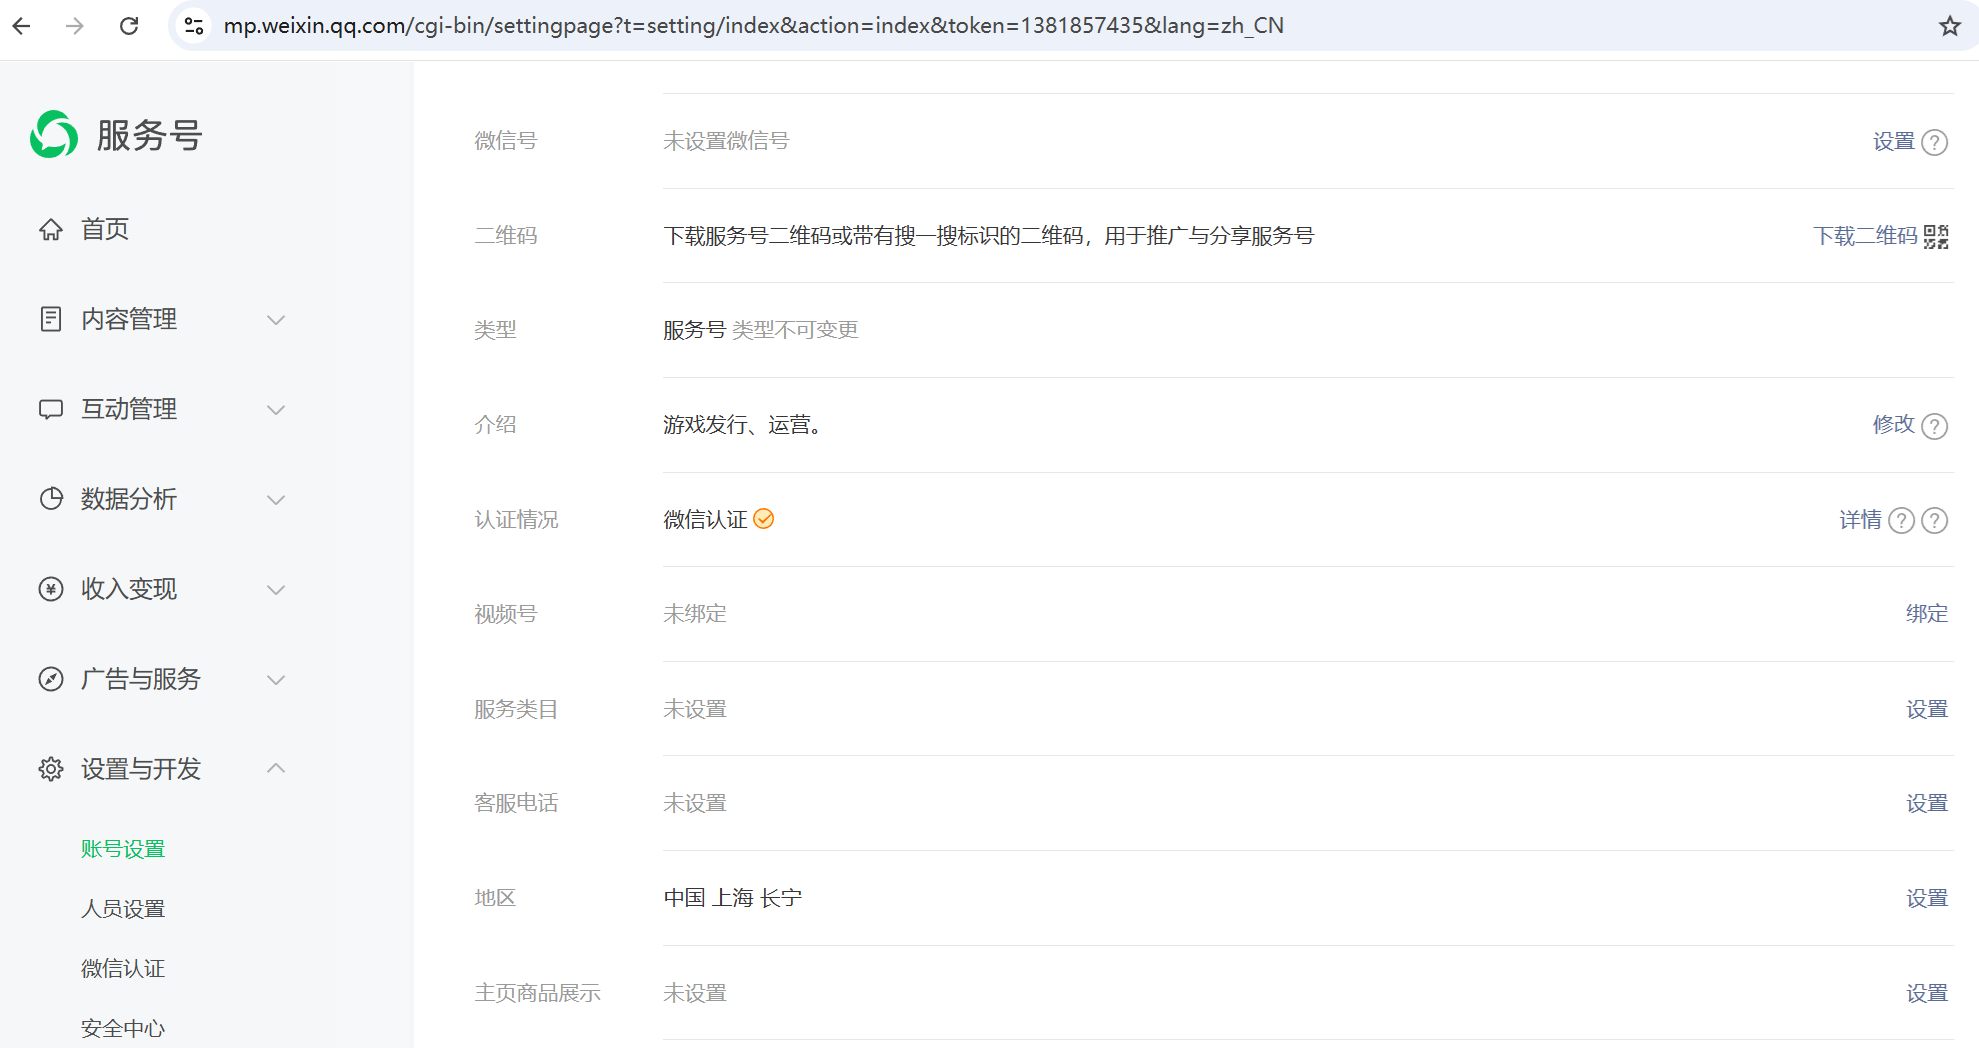Go back using the browser back arrow
The height and width of the screenshot is (1048, 1979).
22,26
